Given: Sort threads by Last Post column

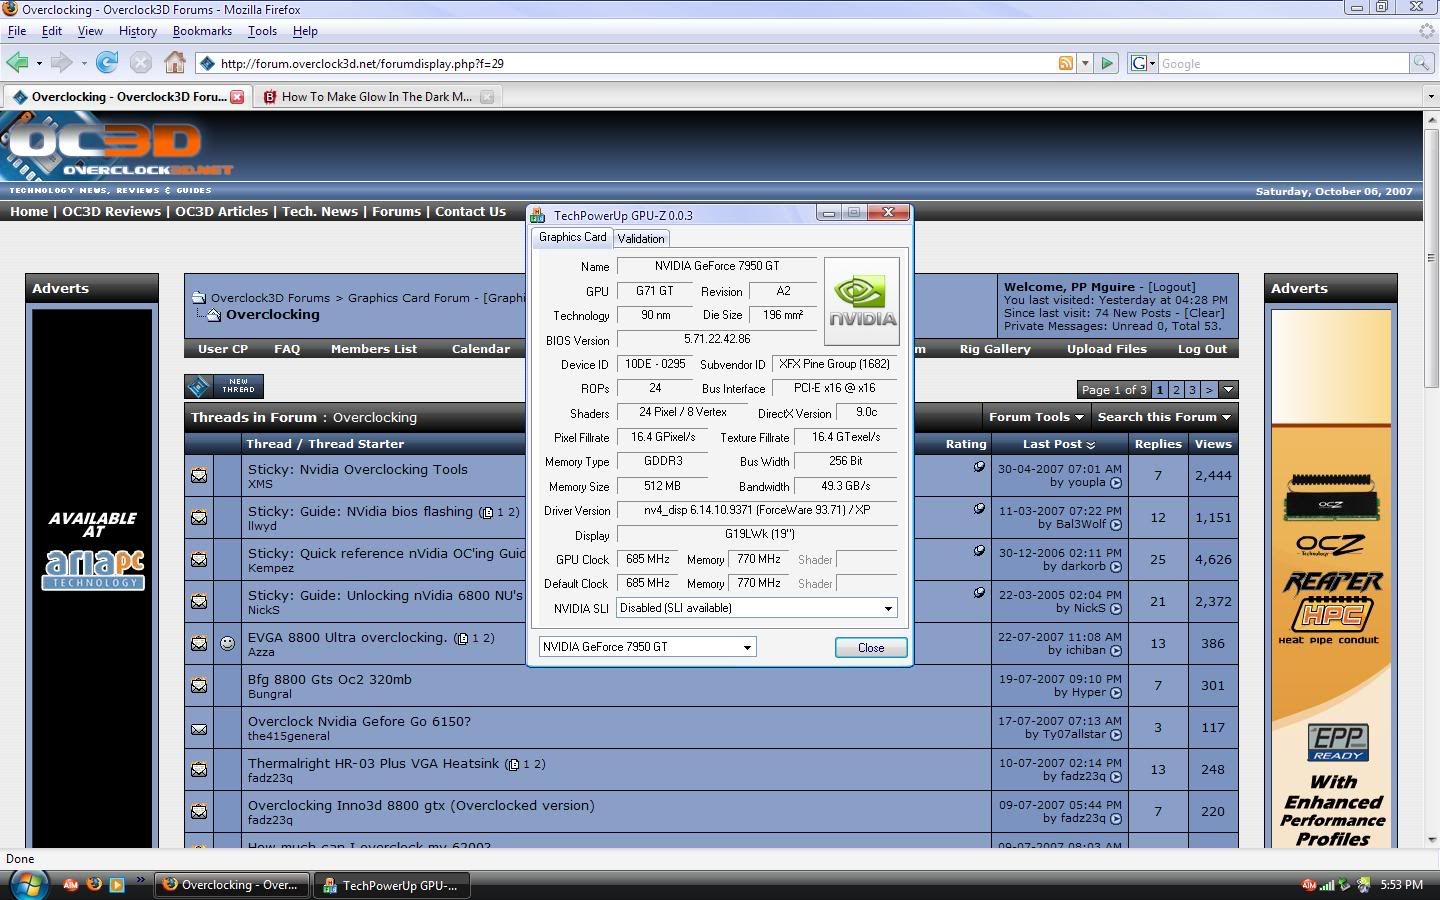Looking at the screenshot, I should 1052,444.
